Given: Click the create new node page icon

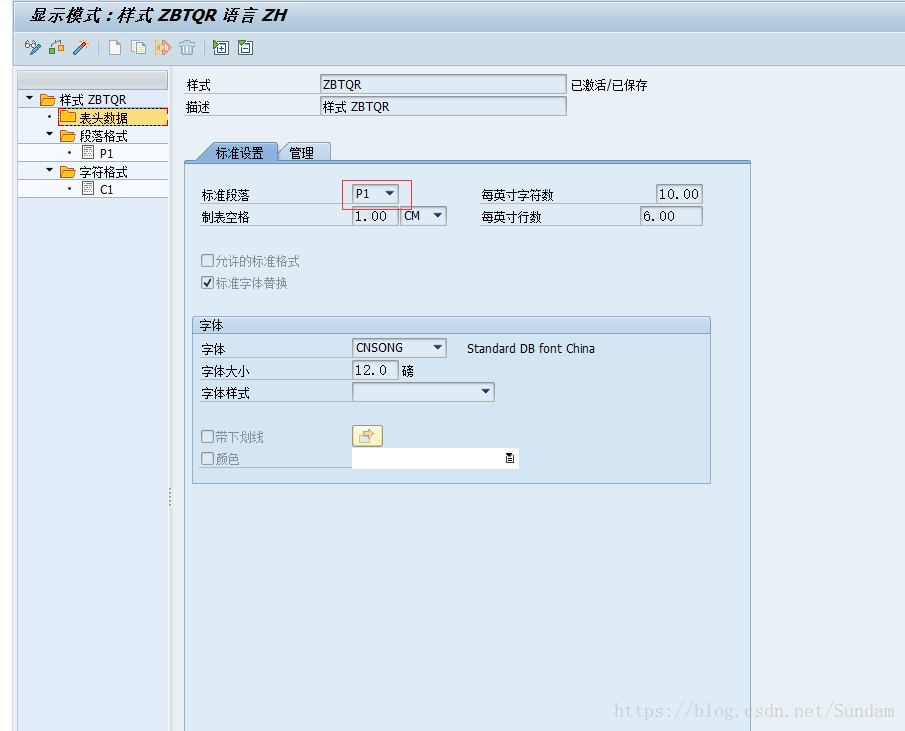Looking at the screenshot, I should [115, 47].
